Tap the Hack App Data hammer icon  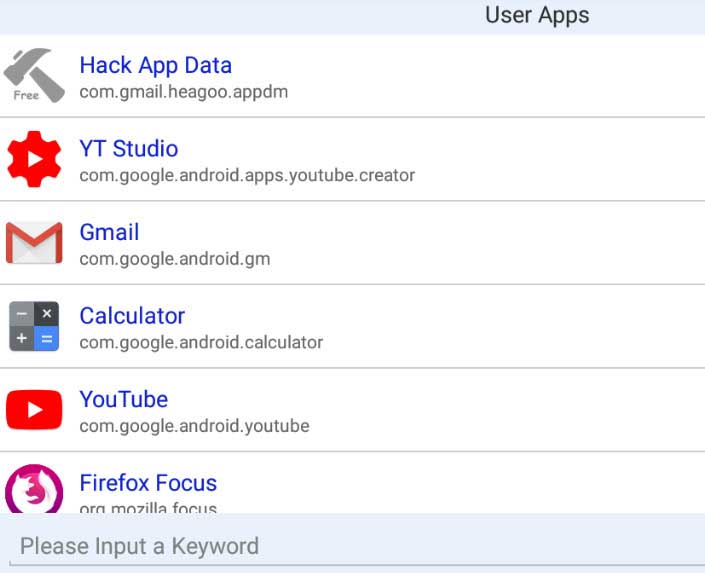[34, 76]
